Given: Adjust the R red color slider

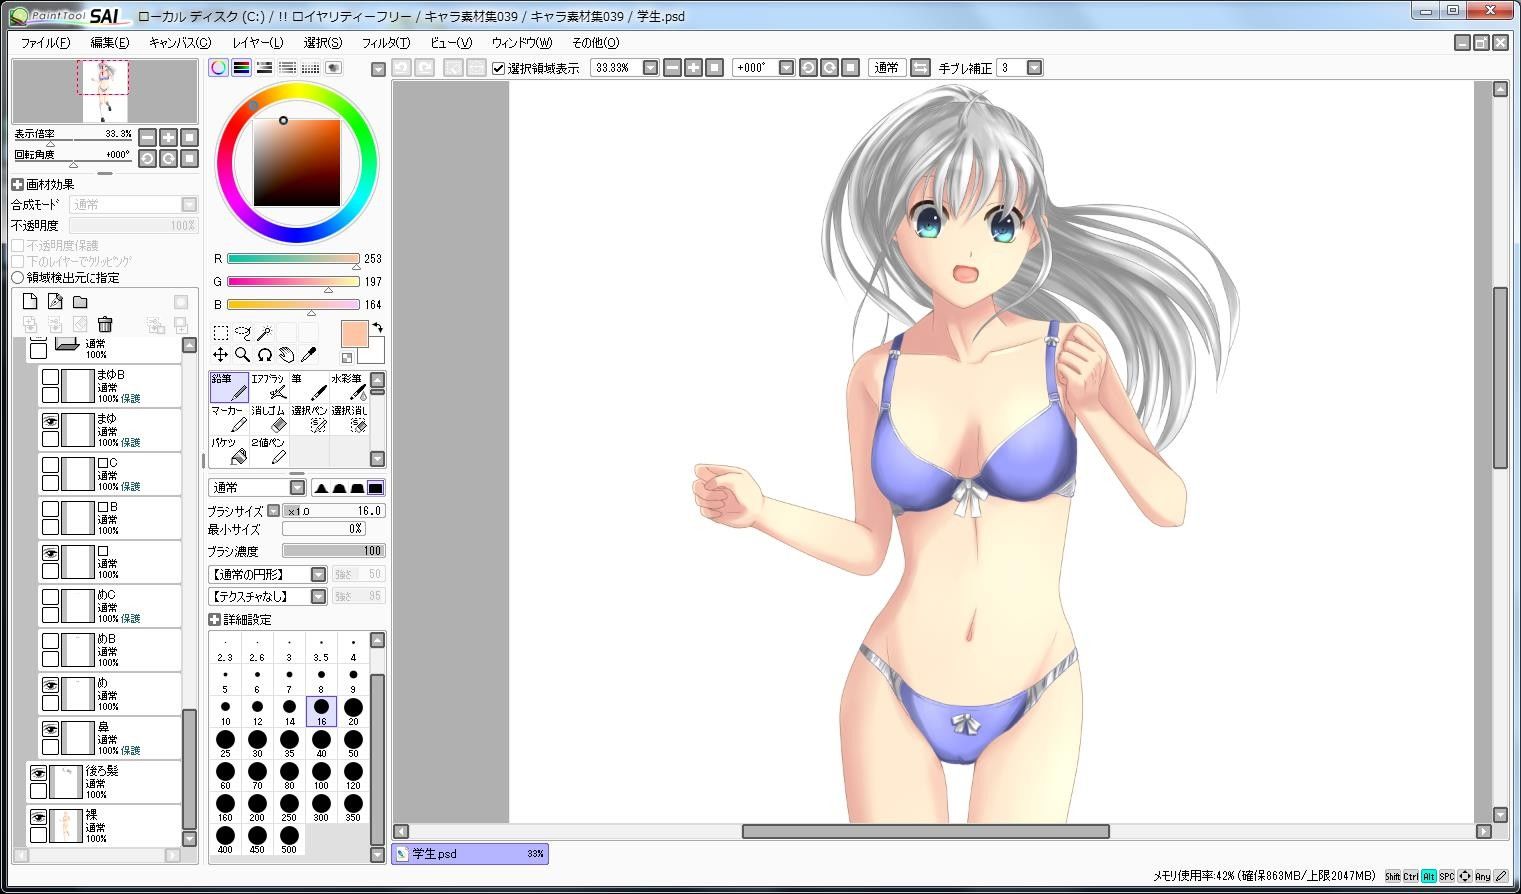Looking at the screenshot, I should tap(293, 259).
